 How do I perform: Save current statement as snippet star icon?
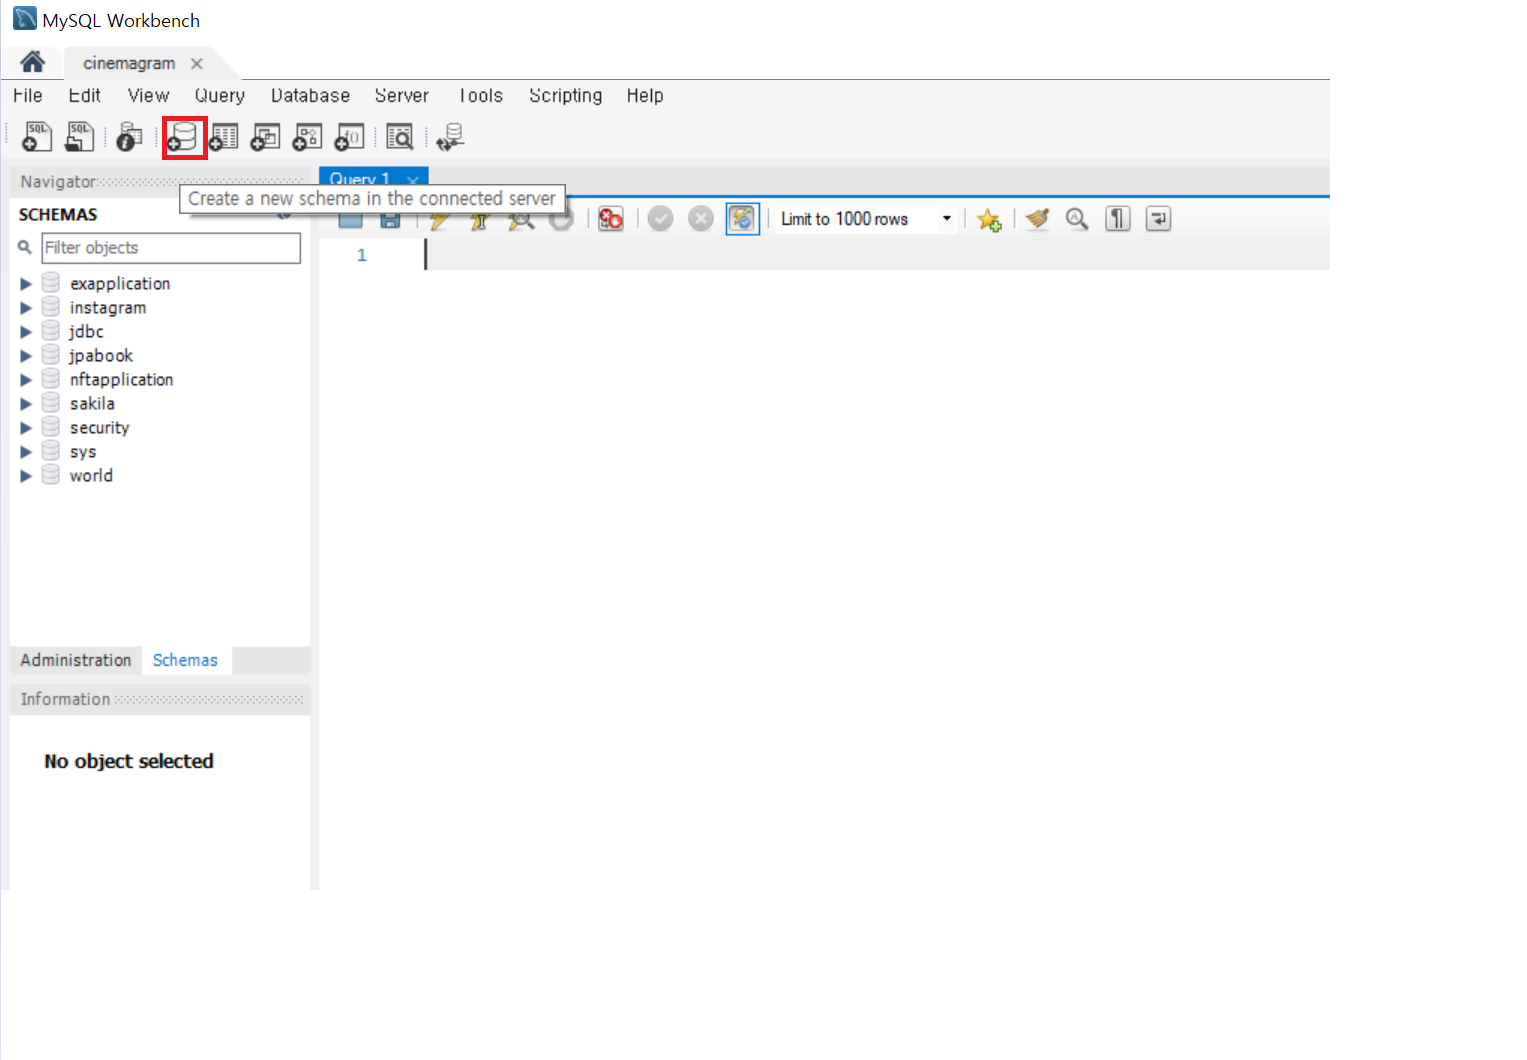point(989,219)
